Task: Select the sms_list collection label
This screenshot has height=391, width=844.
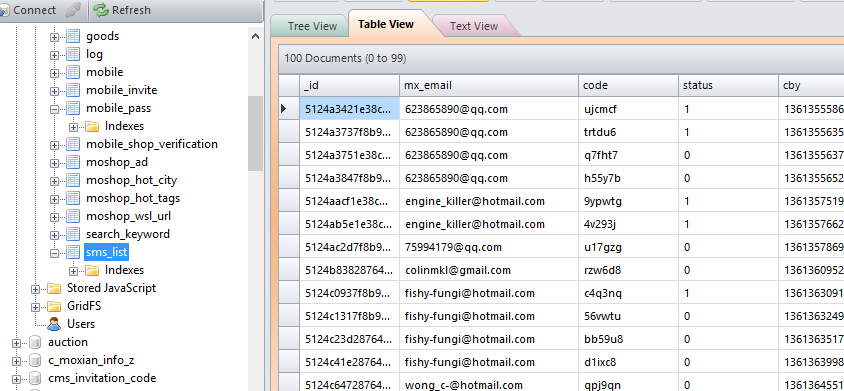Action: [x=106, y=252]
